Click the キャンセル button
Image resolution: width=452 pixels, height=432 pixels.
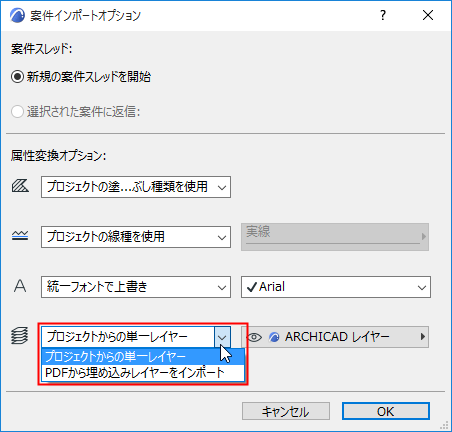[x=286, y=411]
